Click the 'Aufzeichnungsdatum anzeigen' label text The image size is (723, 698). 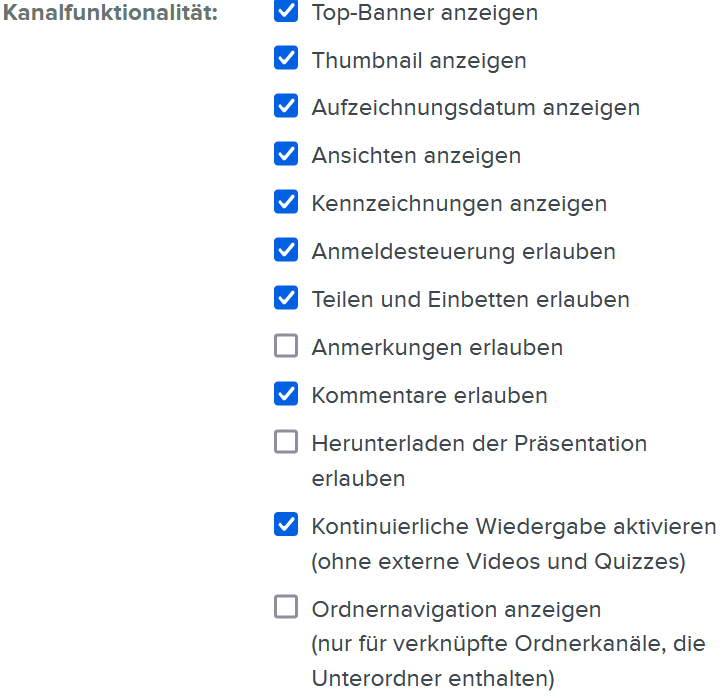coord(475,108)
